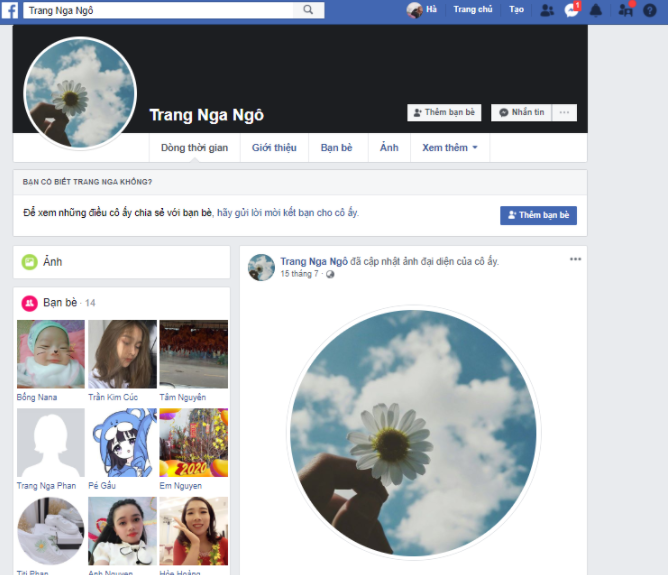Open the Bạn bè section heading link
The image size is (668, 575).
[60, 302]
